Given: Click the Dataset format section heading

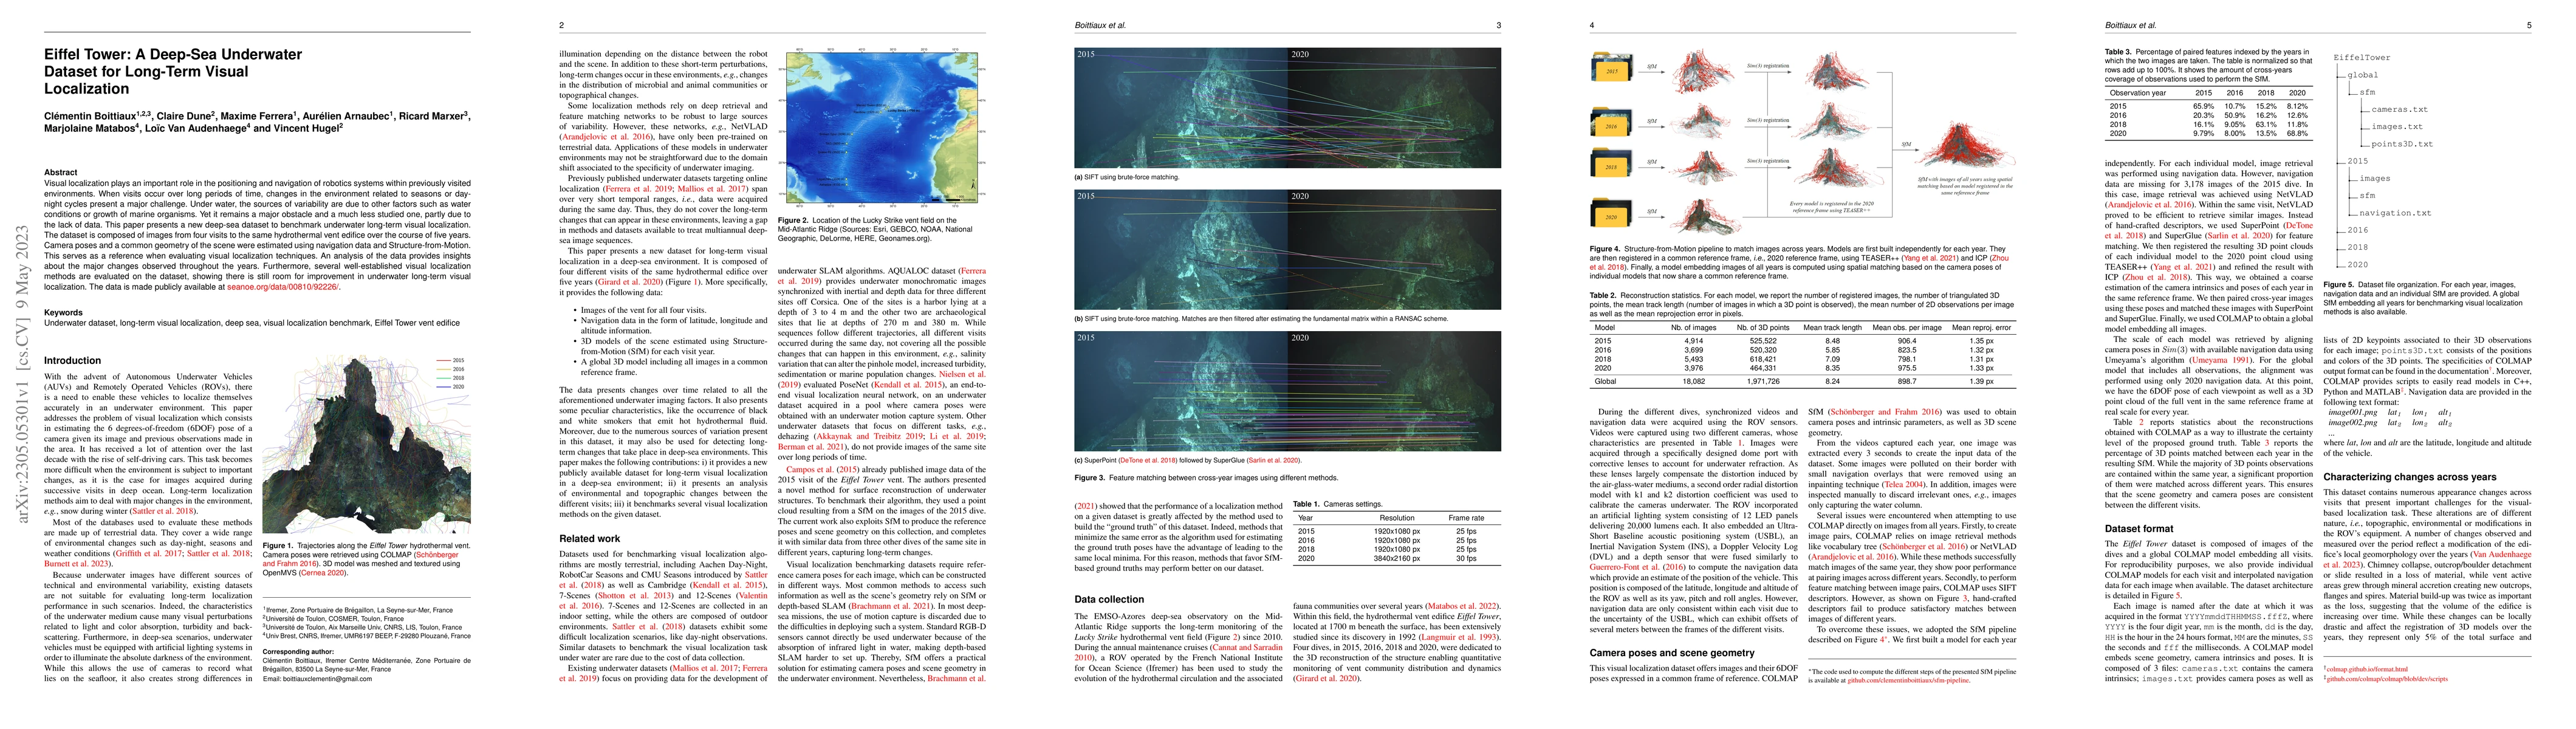Looking at the screenshot, I should 2139,529.
